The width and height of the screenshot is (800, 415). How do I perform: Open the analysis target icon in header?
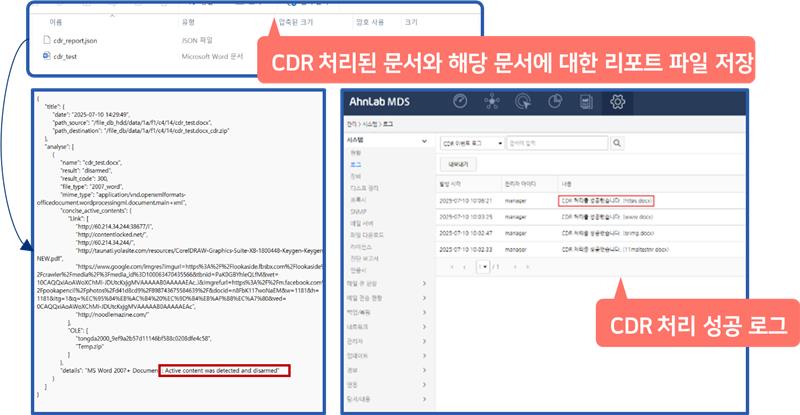pyautogui.click(x=524, y=101)
